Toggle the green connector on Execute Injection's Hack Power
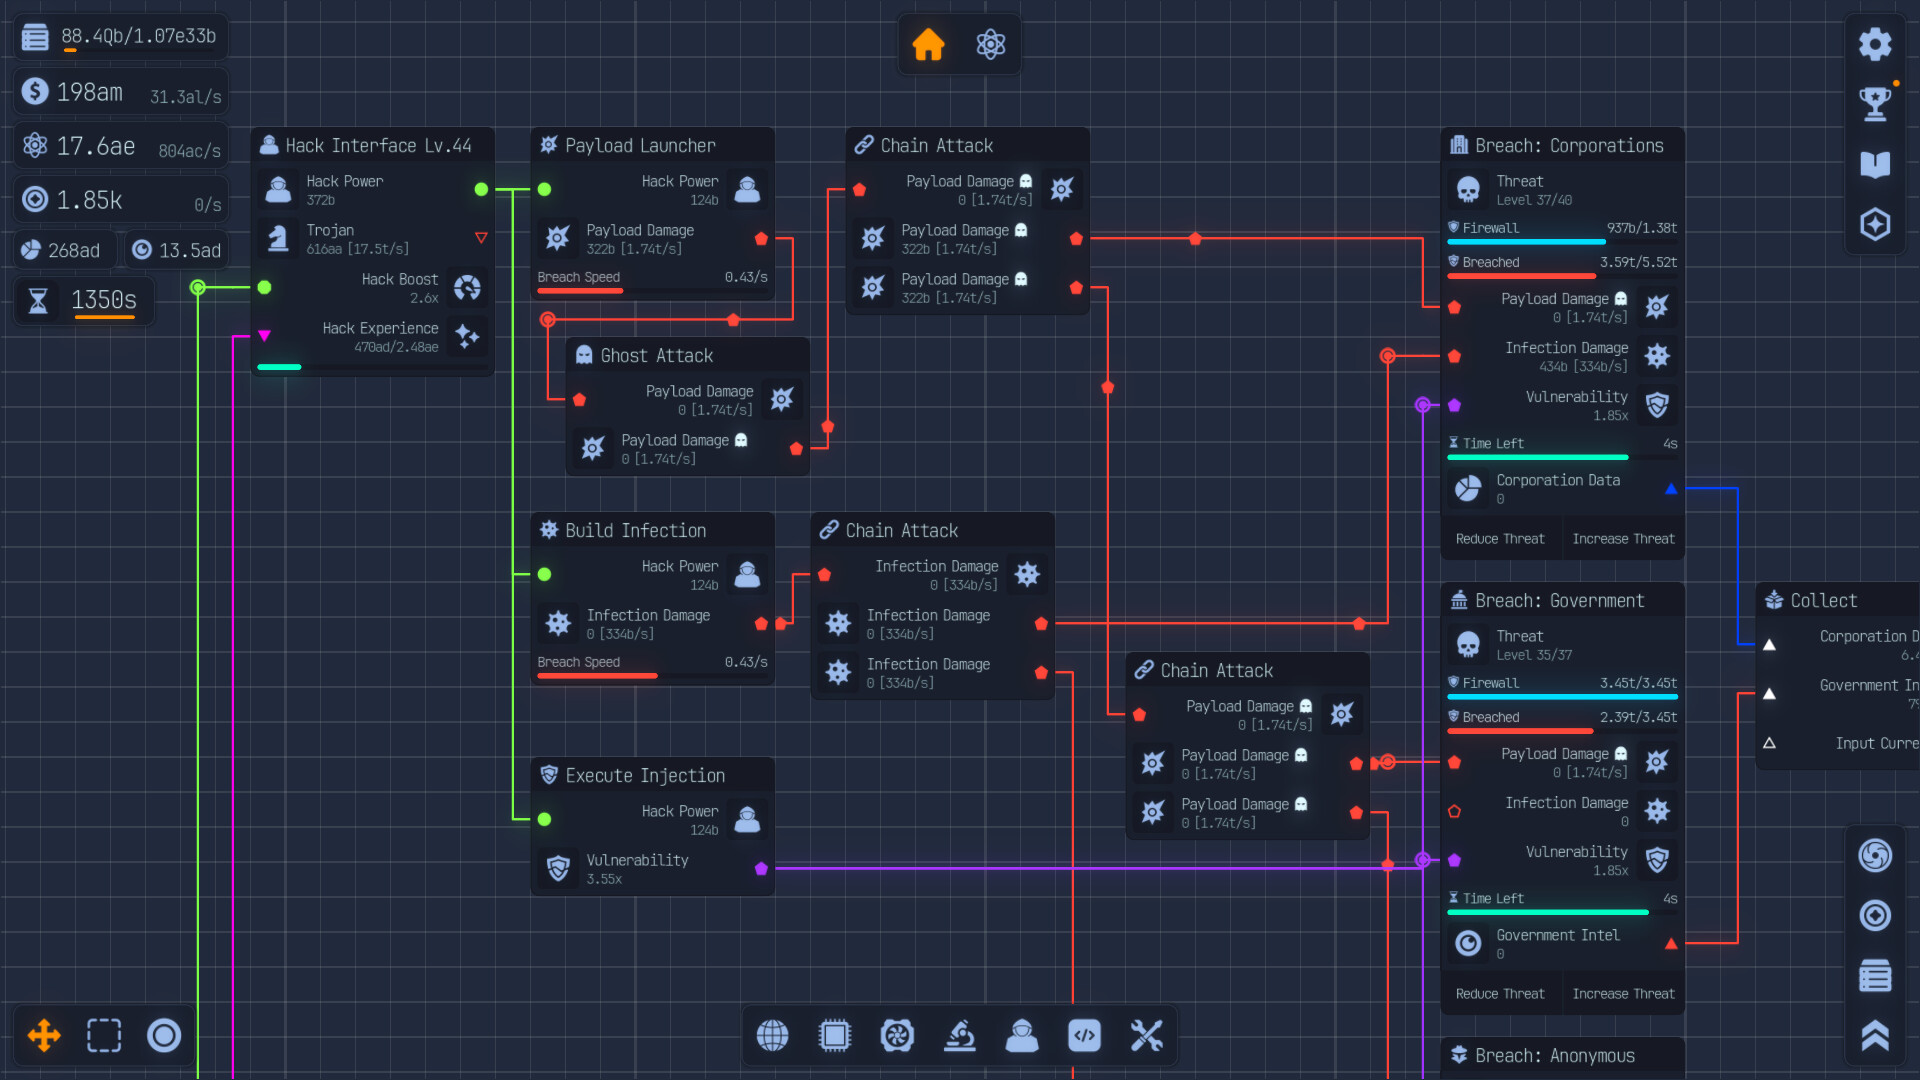The width and height of the screenshot is (1920, 1080). tap(545, 818)
